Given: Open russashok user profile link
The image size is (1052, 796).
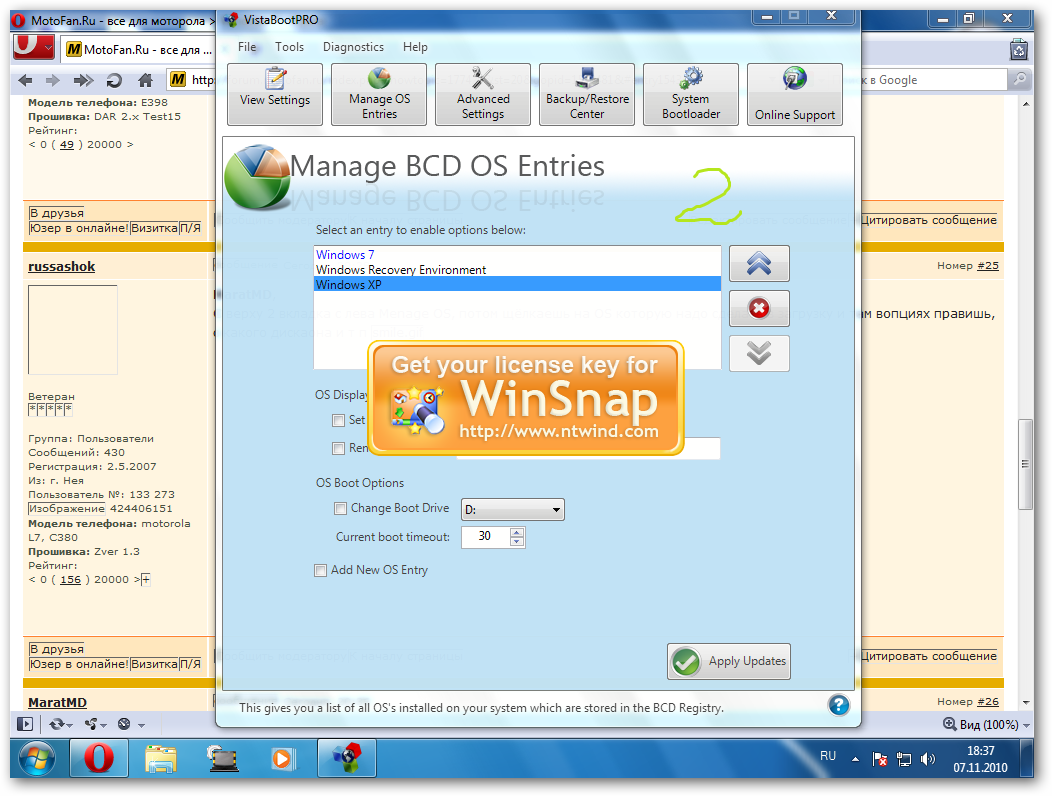Looking at the screenshot, I should point(62,266).
